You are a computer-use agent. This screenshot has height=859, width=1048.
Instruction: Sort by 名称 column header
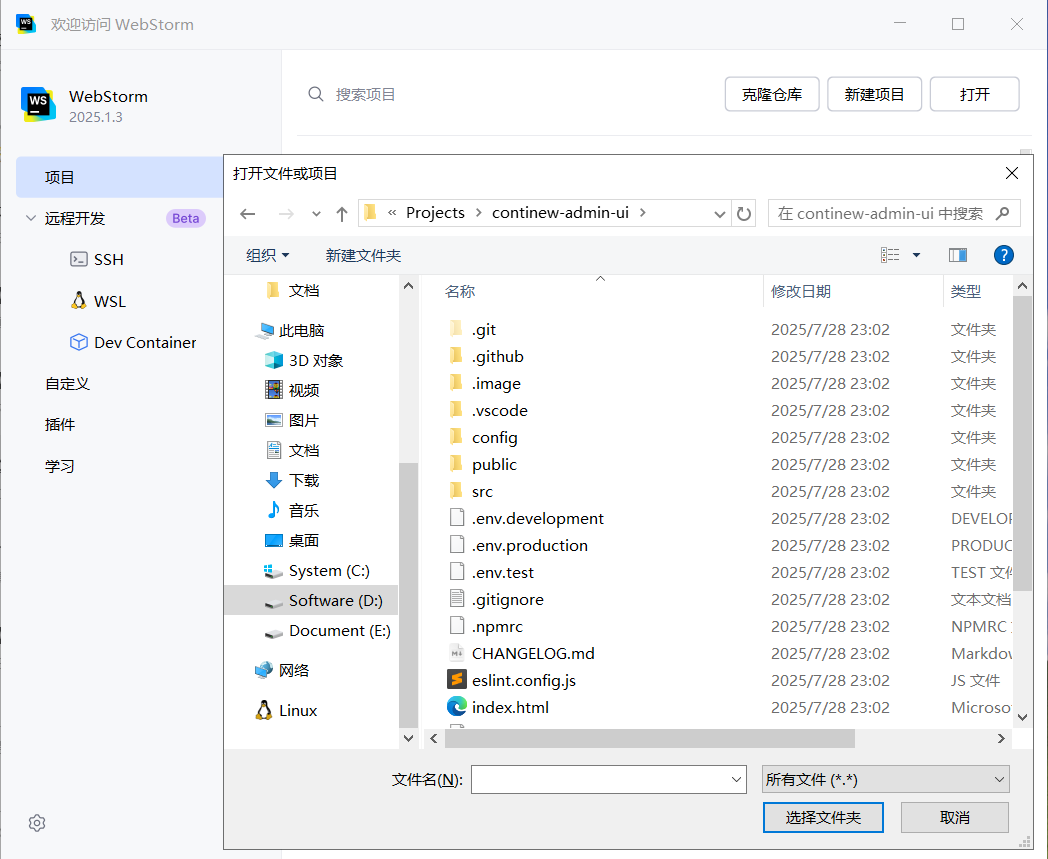pyautogui.click(x=460, y=291)
